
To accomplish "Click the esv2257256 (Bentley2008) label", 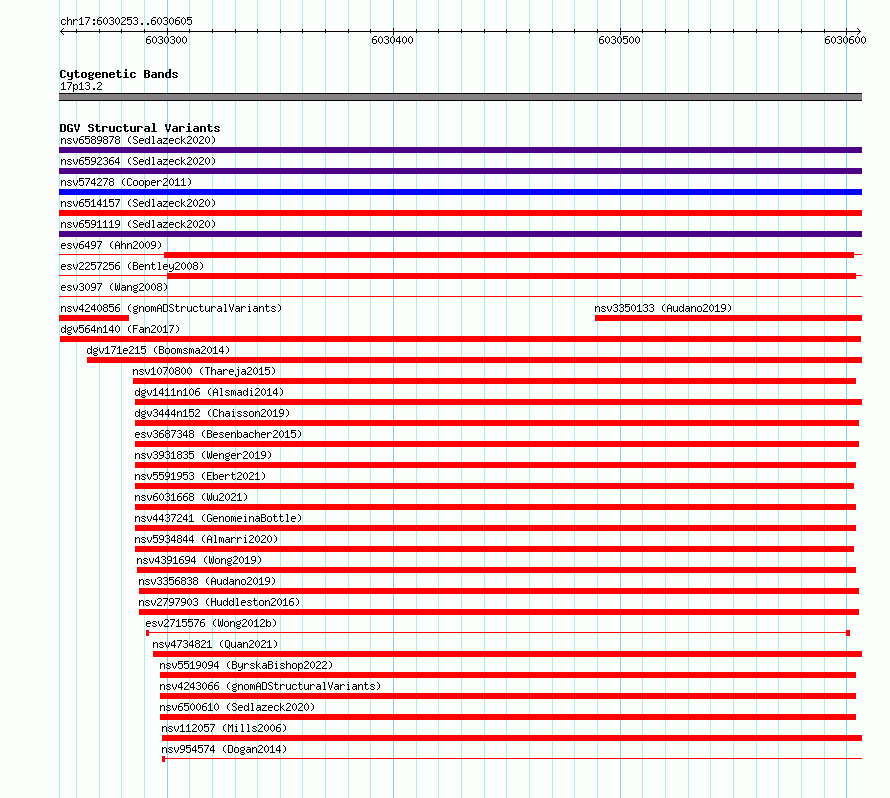I will pos(132,266).
